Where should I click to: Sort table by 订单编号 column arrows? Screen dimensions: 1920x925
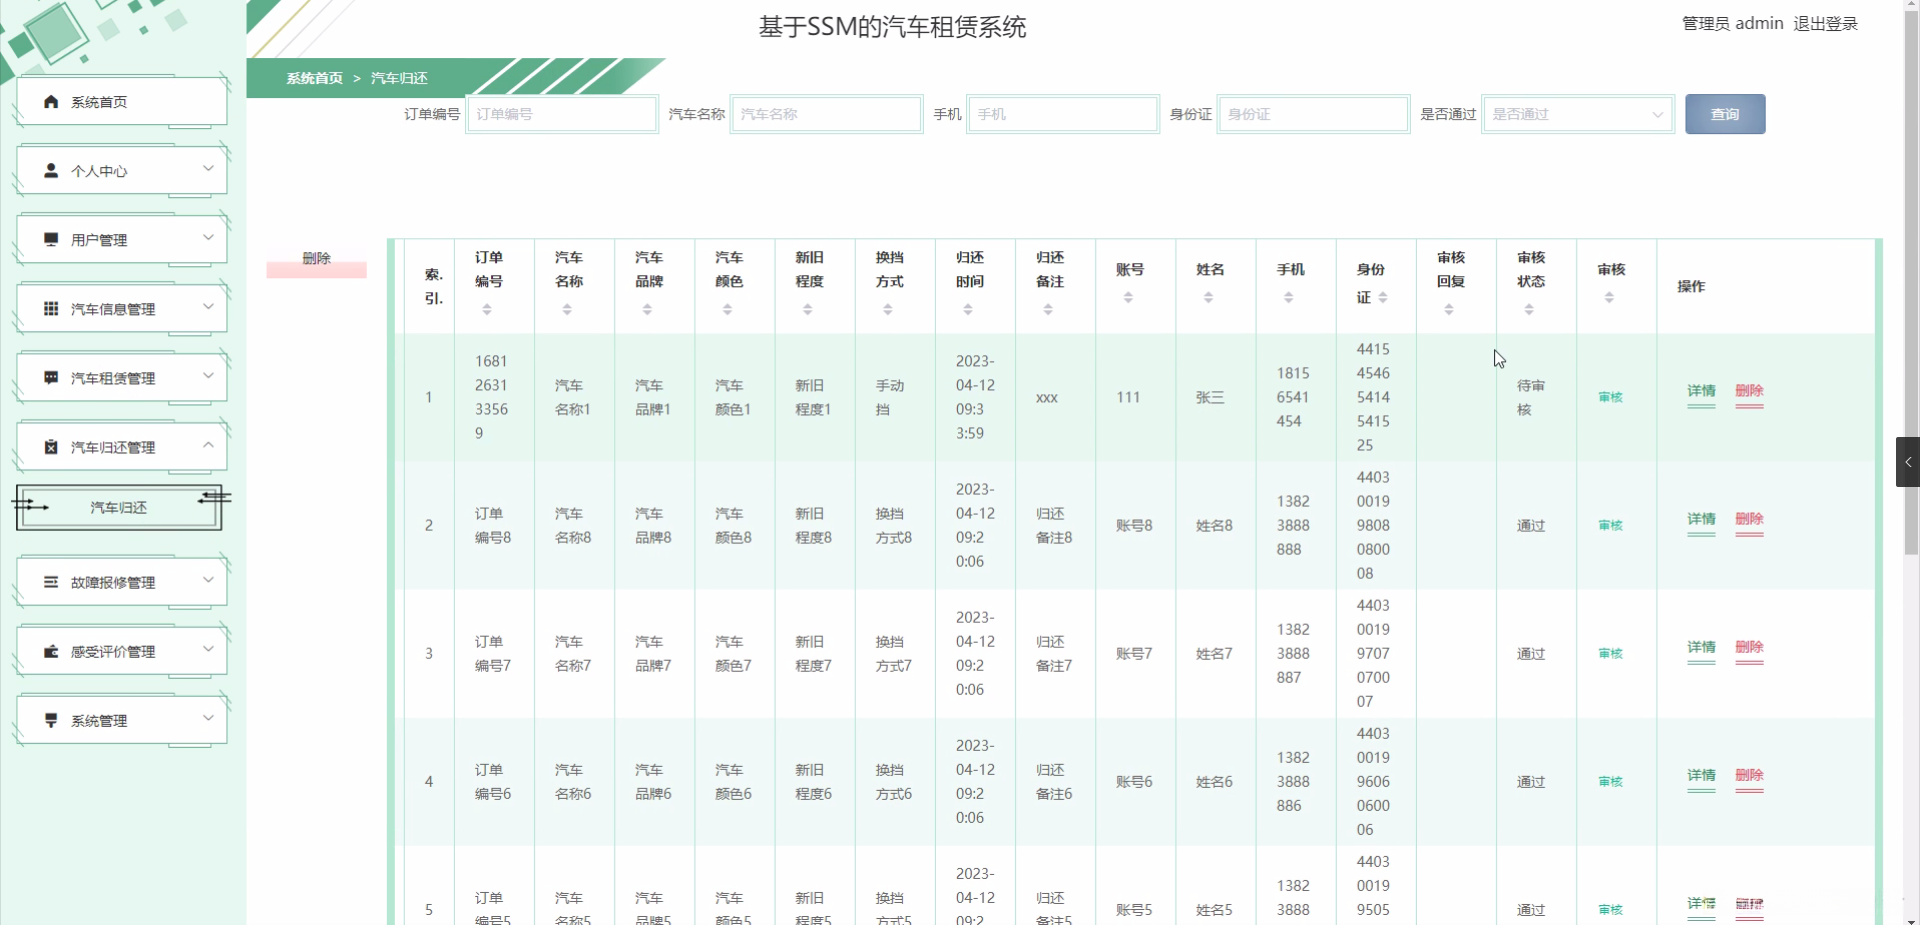click(x=487, y=310)
